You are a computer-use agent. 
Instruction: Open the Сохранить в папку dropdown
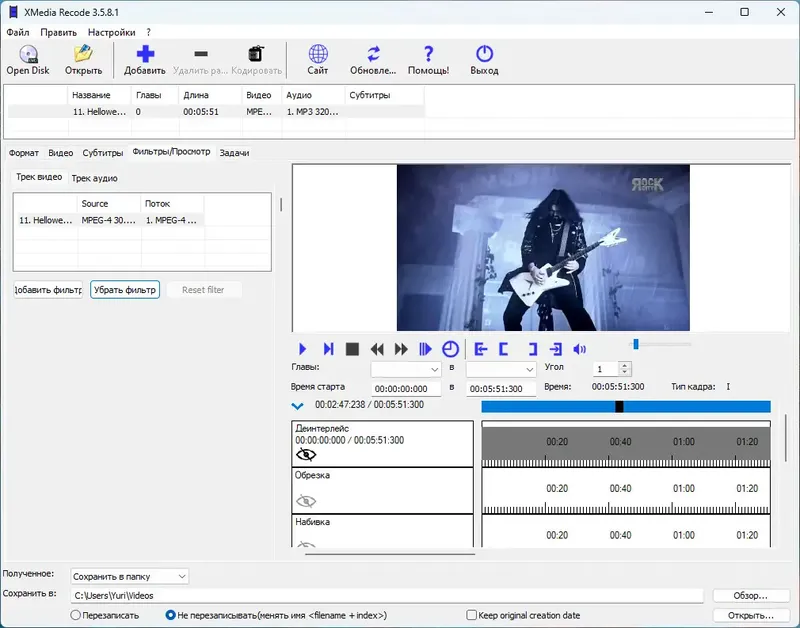(129, 576)
